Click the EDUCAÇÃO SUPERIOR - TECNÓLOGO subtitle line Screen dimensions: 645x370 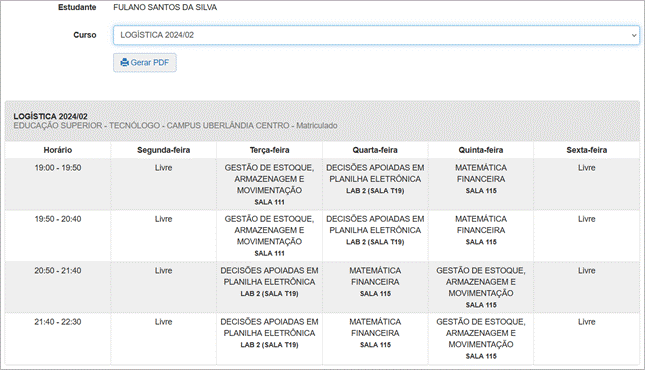[175, 126]
